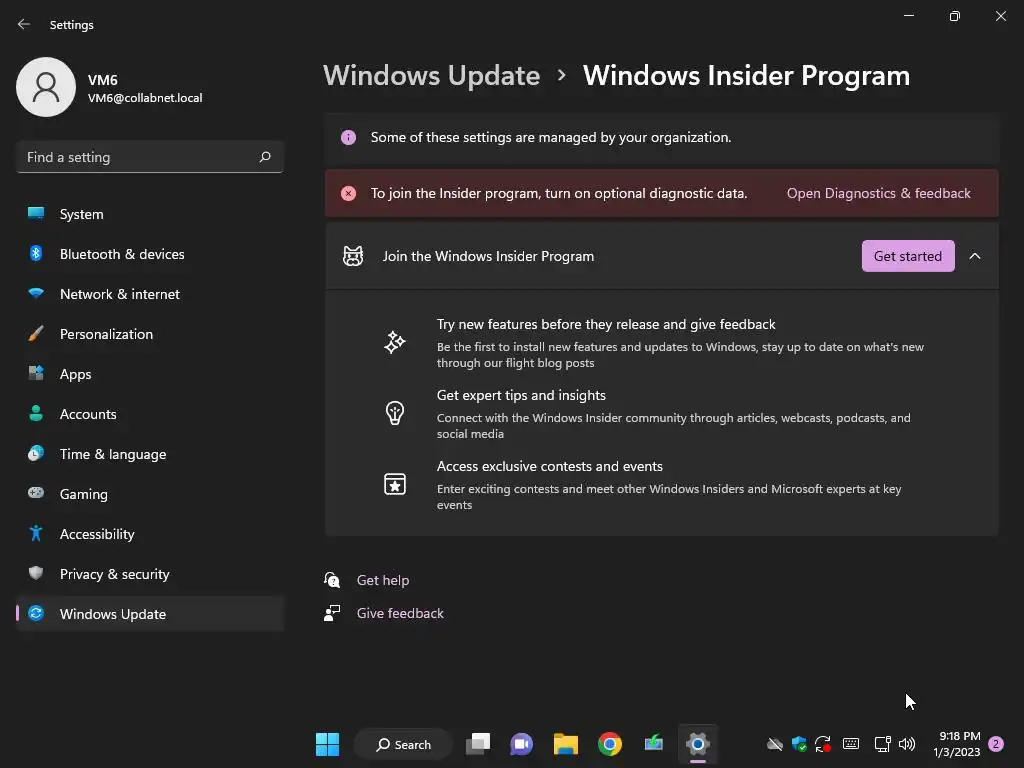Click the Windows Update breadcrumb link
Image resolution: width=1024 pixels, height=768 pixels.
[x=432, y=76]
